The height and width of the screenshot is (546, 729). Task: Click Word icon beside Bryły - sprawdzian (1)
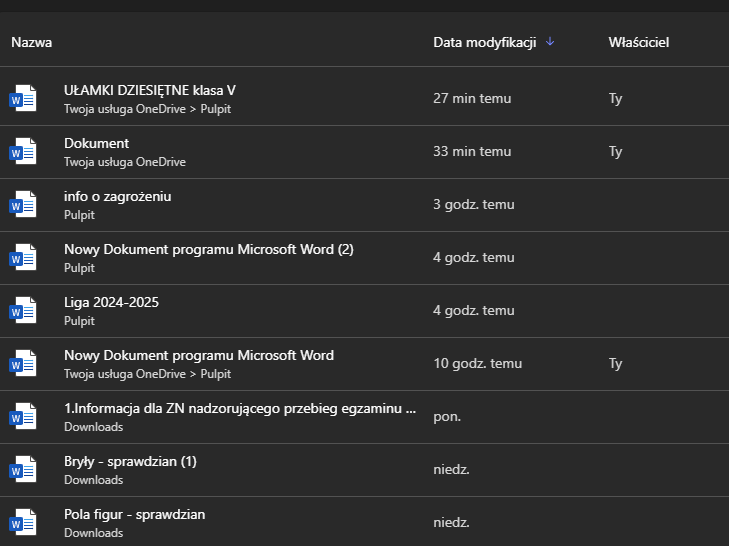tap(23, 470)
